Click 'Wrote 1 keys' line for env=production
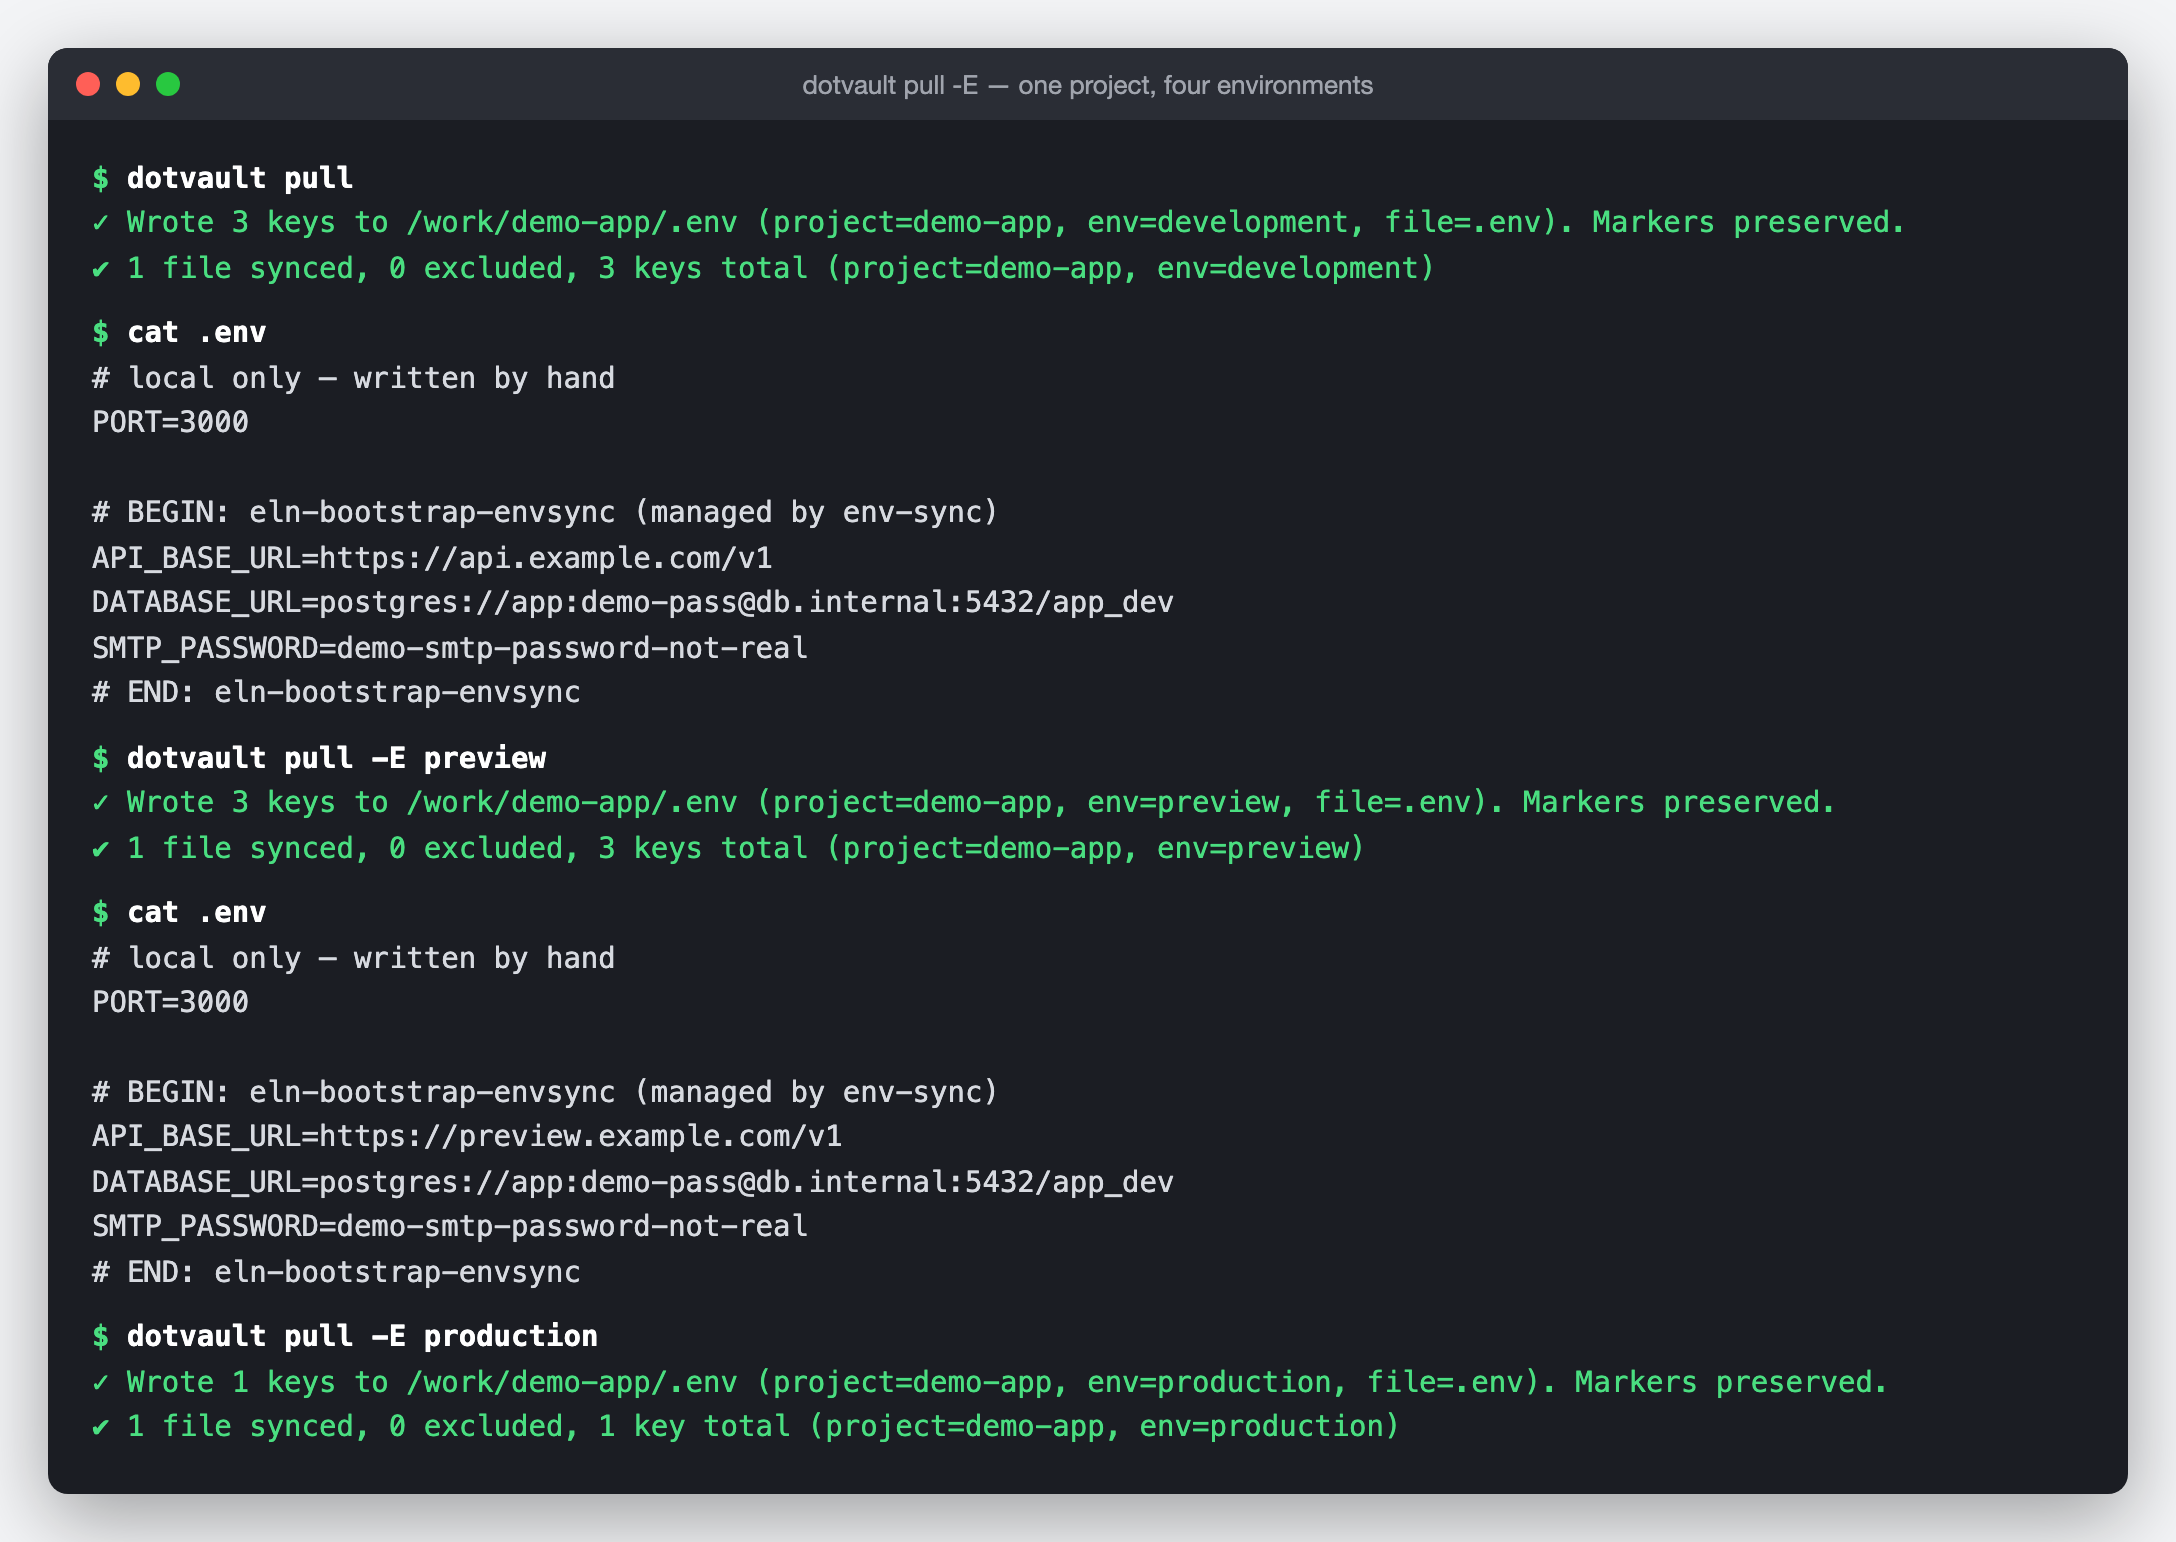The width and height of the screenshot is (2176, 1542). pos(989,1382)
